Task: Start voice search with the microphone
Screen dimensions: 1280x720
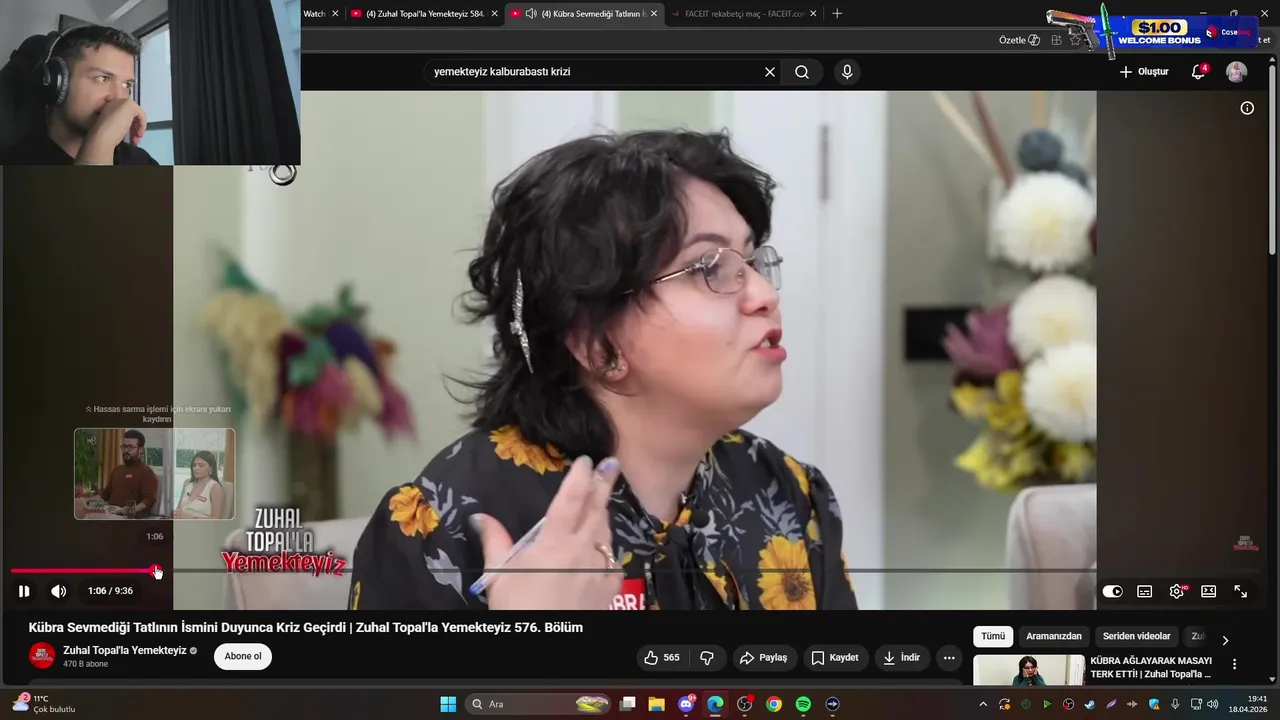Action: pyautogui.click(x=847, y=72)
